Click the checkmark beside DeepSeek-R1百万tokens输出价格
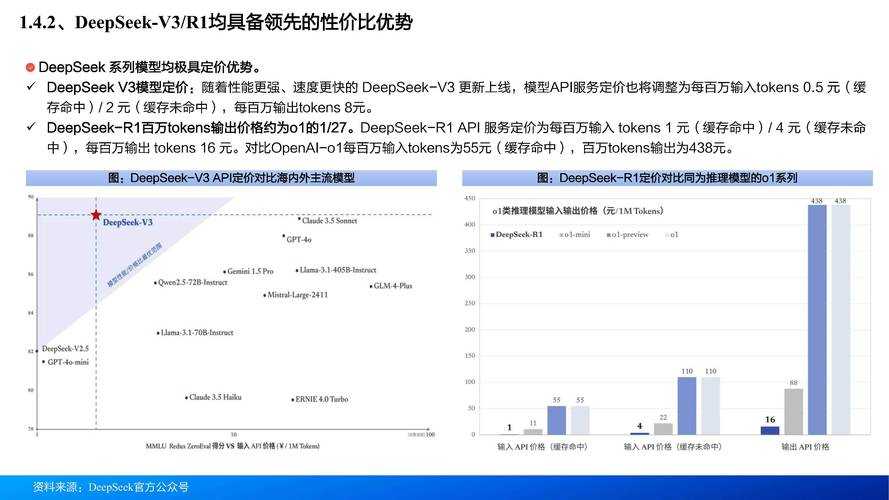Image resolution: width=889 pixels, height=500 pixels. click(32, 127)
